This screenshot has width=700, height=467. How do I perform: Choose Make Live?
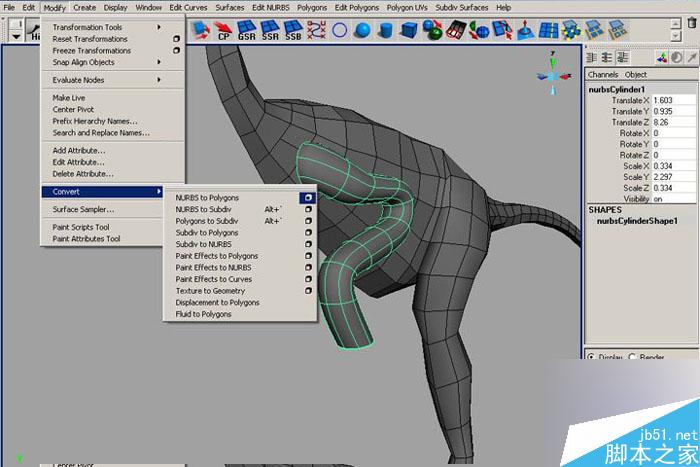click(x=69, y=98)
